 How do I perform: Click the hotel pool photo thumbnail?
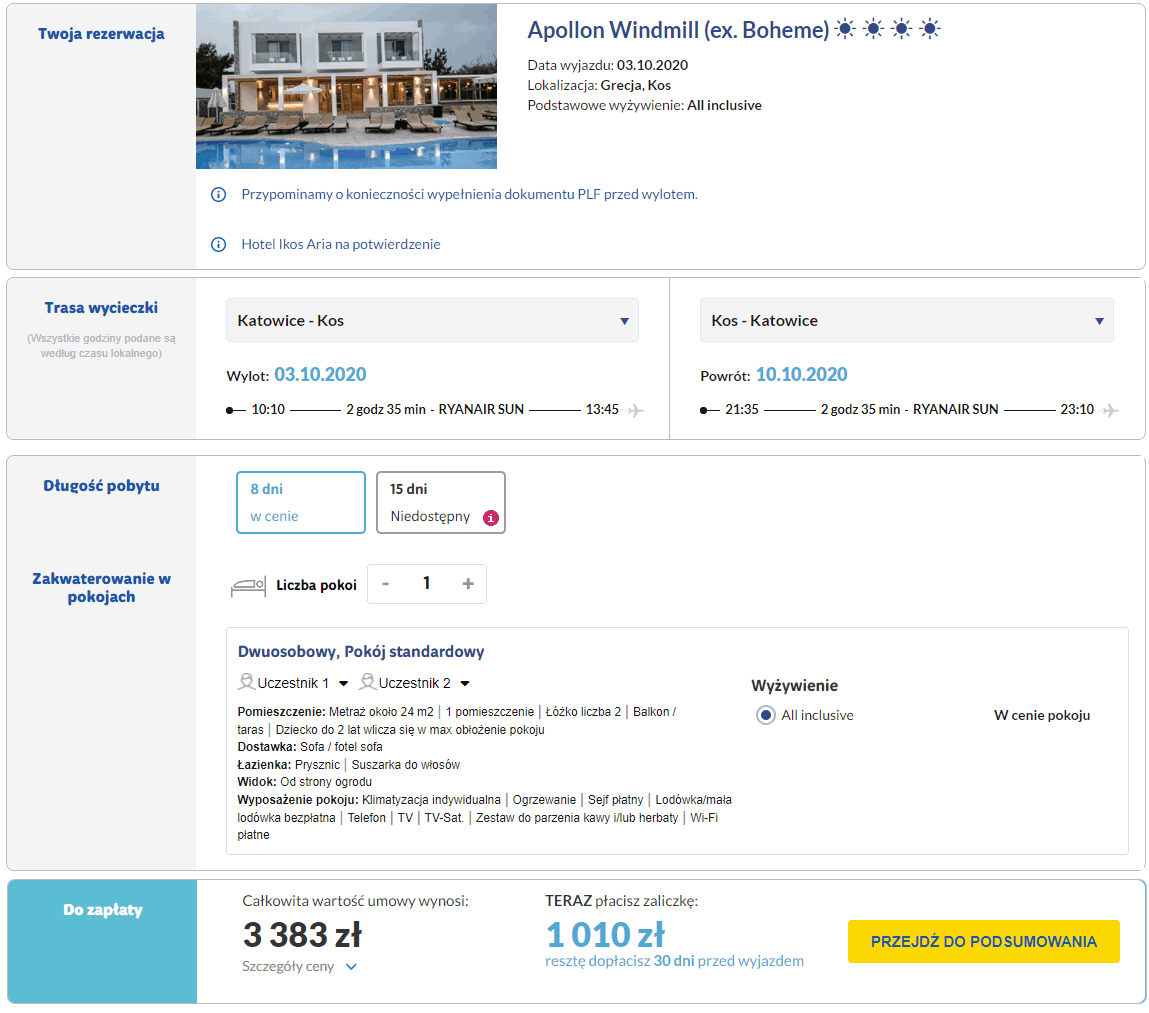346,87
